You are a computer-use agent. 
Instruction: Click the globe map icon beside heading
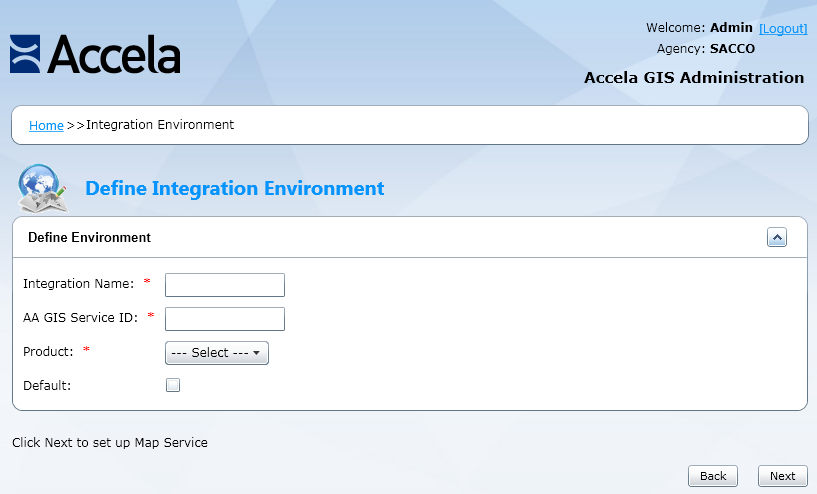tap(42, 188)
